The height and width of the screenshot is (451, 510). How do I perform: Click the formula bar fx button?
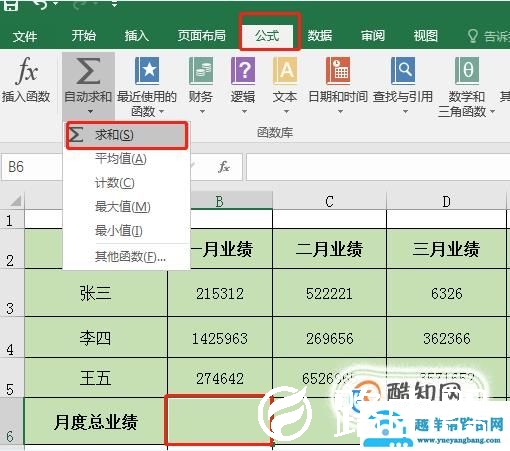[224, 167]
